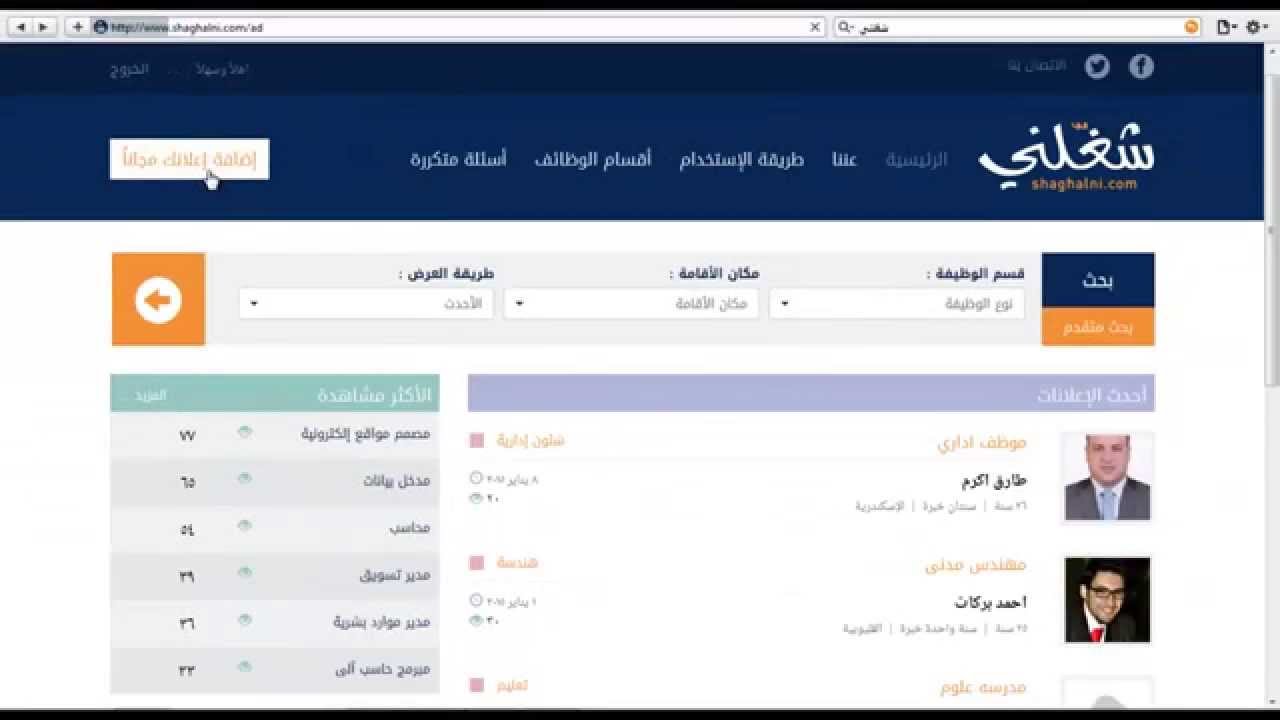This screenshot has width=1280, height=720.
Task: Click the محاسب row text
Action: click(410, 528)
